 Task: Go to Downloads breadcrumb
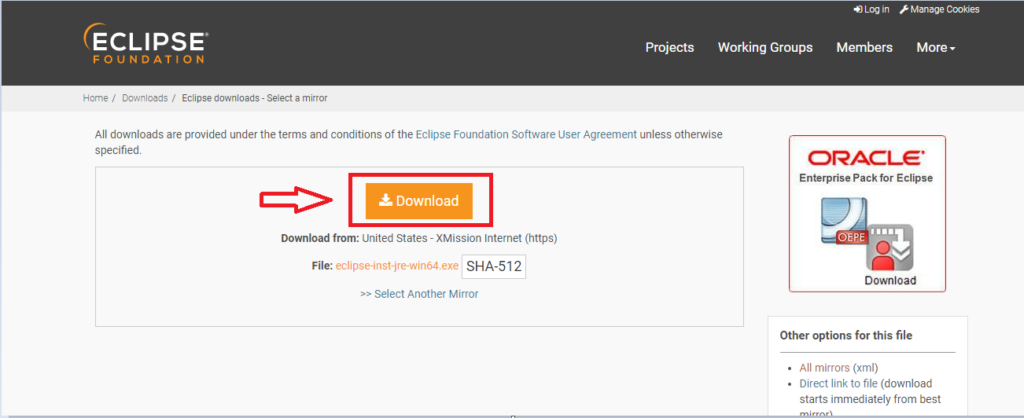(145, 98)
